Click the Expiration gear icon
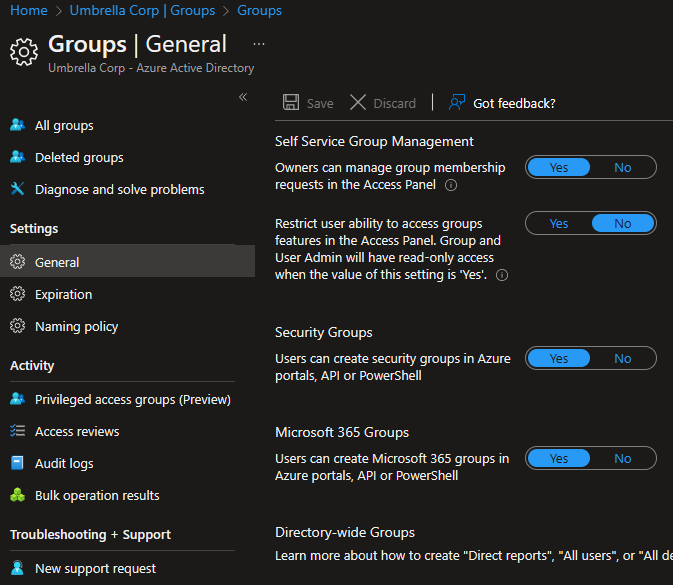This screenshot has width=673, height=585. pyautogui.click(x=17, y=294)
